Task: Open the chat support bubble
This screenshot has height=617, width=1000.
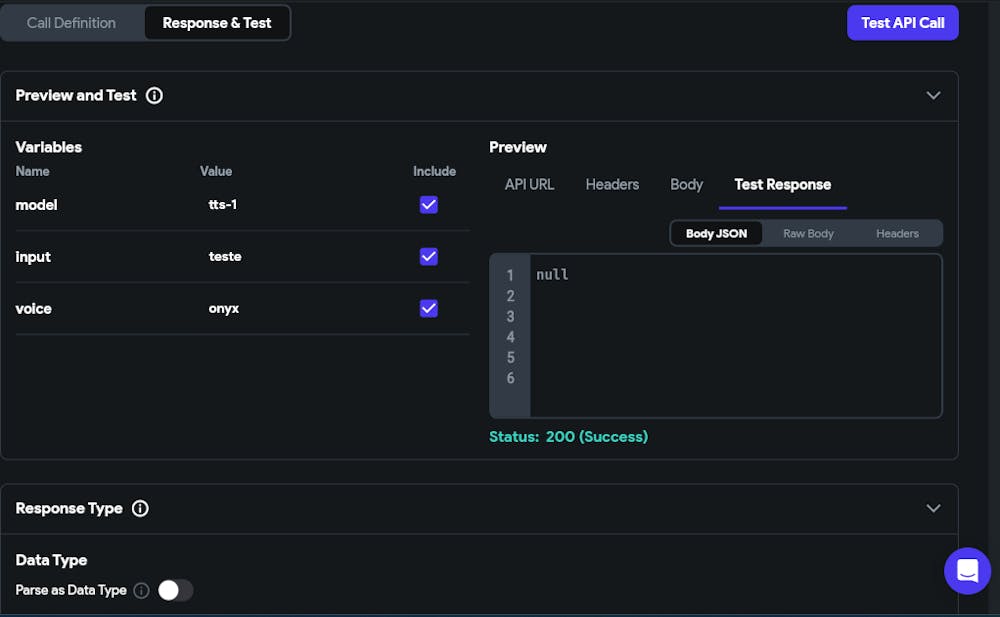Action: pos(967,570)
